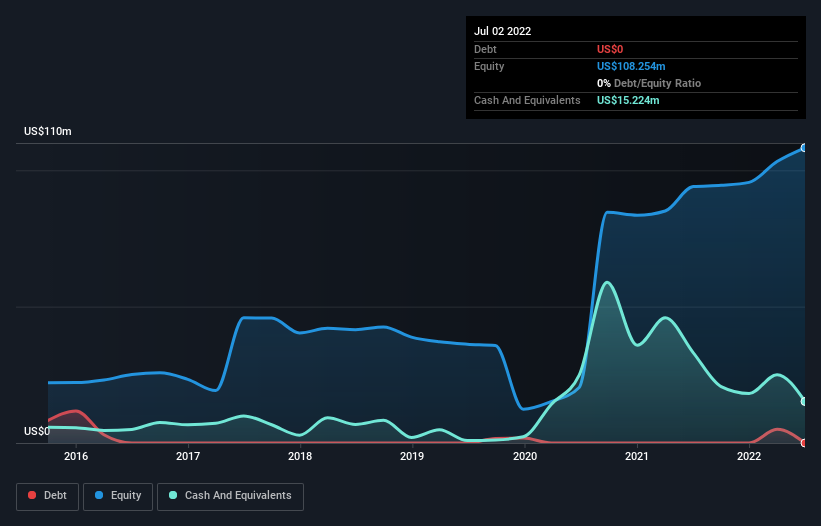Select the 2016 x-axis label
Screen dimensions: 821x526
tap(76, 456)
